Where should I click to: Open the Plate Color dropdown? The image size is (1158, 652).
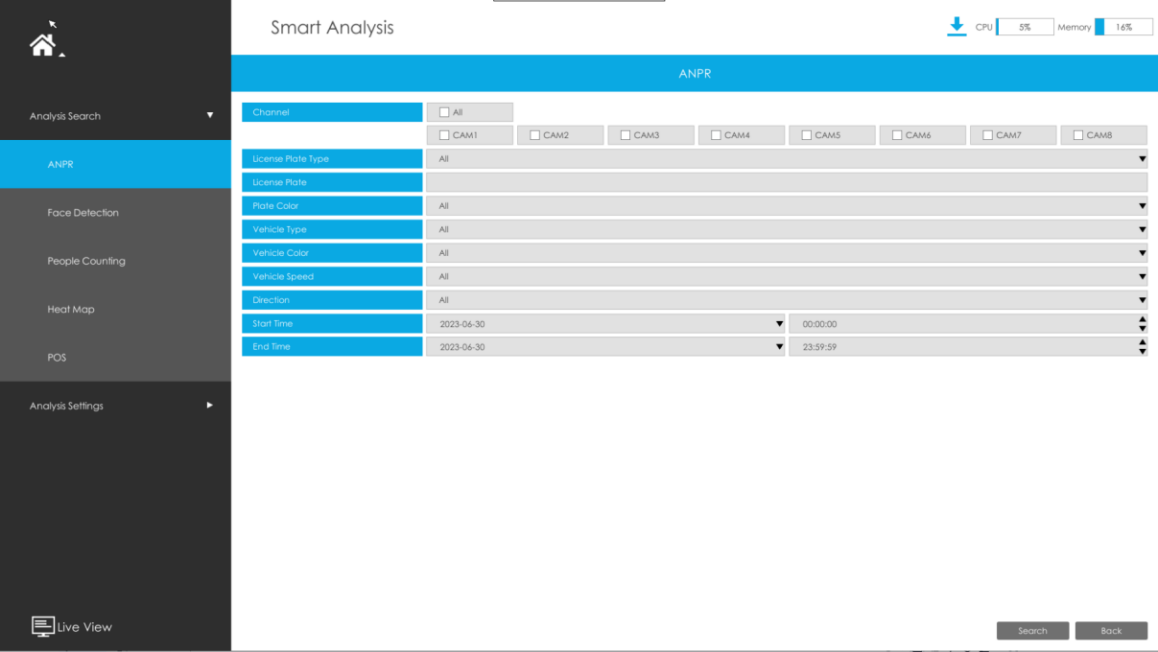pyautogui.click(x=787, y=206)
